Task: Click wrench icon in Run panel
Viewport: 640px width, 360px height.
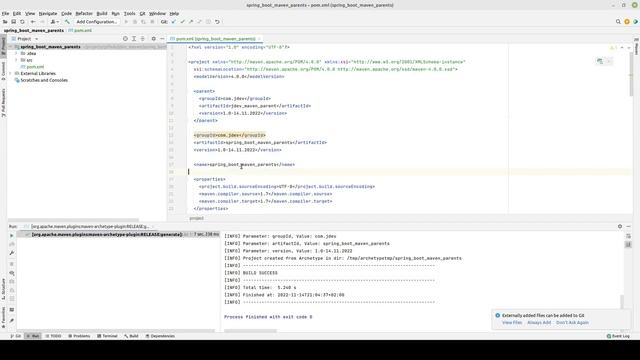Action: coord(11,253)
